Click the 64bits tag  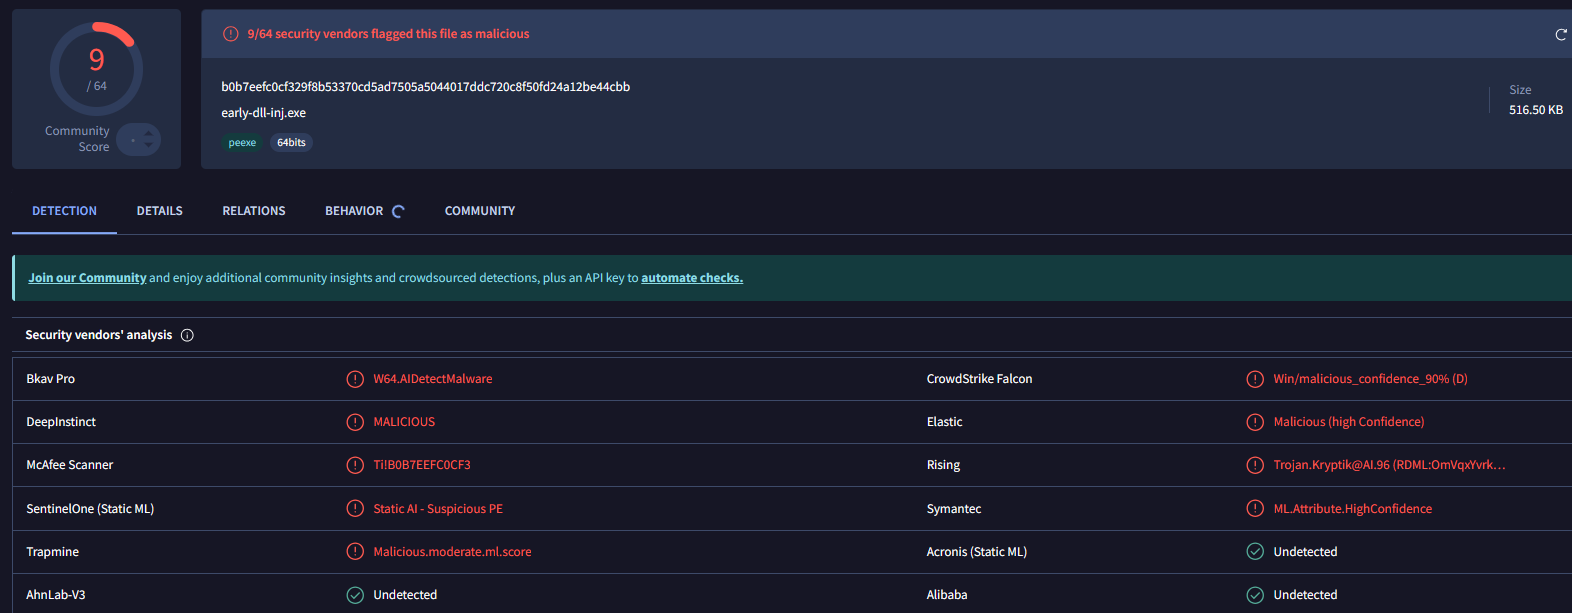291,143
